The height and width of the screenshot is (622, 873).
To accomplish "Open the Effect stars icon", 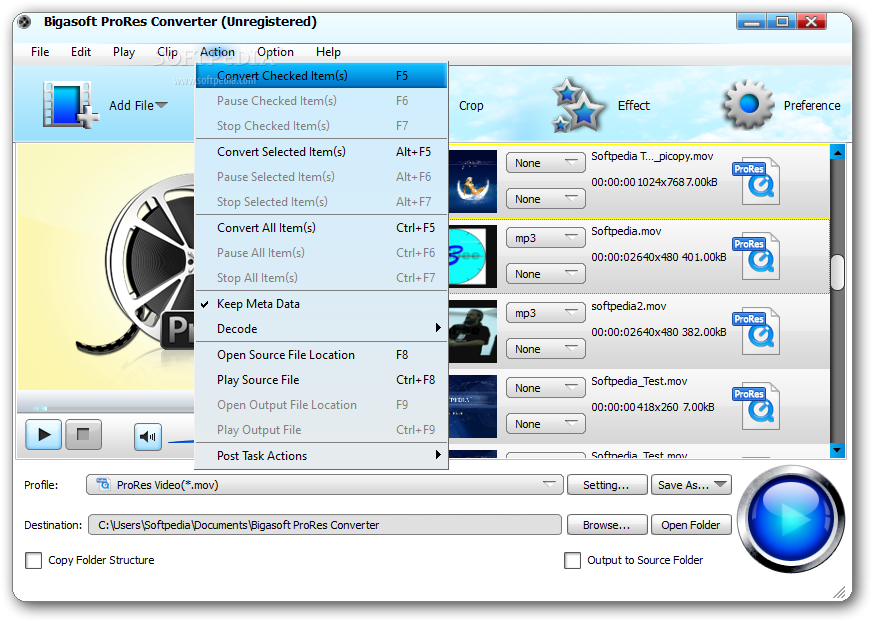I will click(x=577, y=105).
